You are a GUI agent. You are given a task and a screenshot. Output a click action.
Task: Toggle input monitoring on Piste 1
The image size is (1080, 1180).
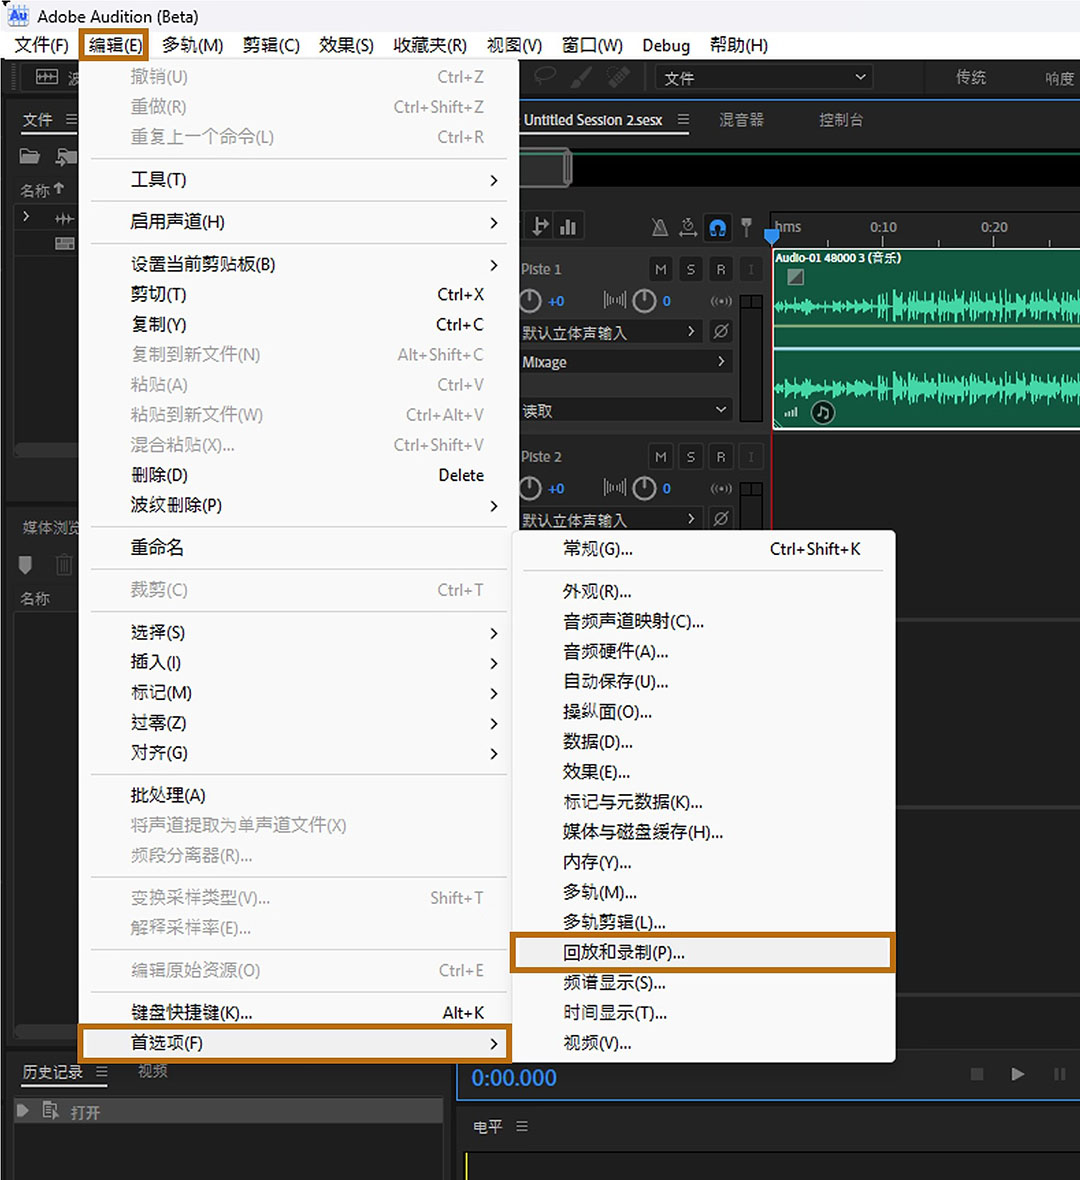tap(750, 269)
